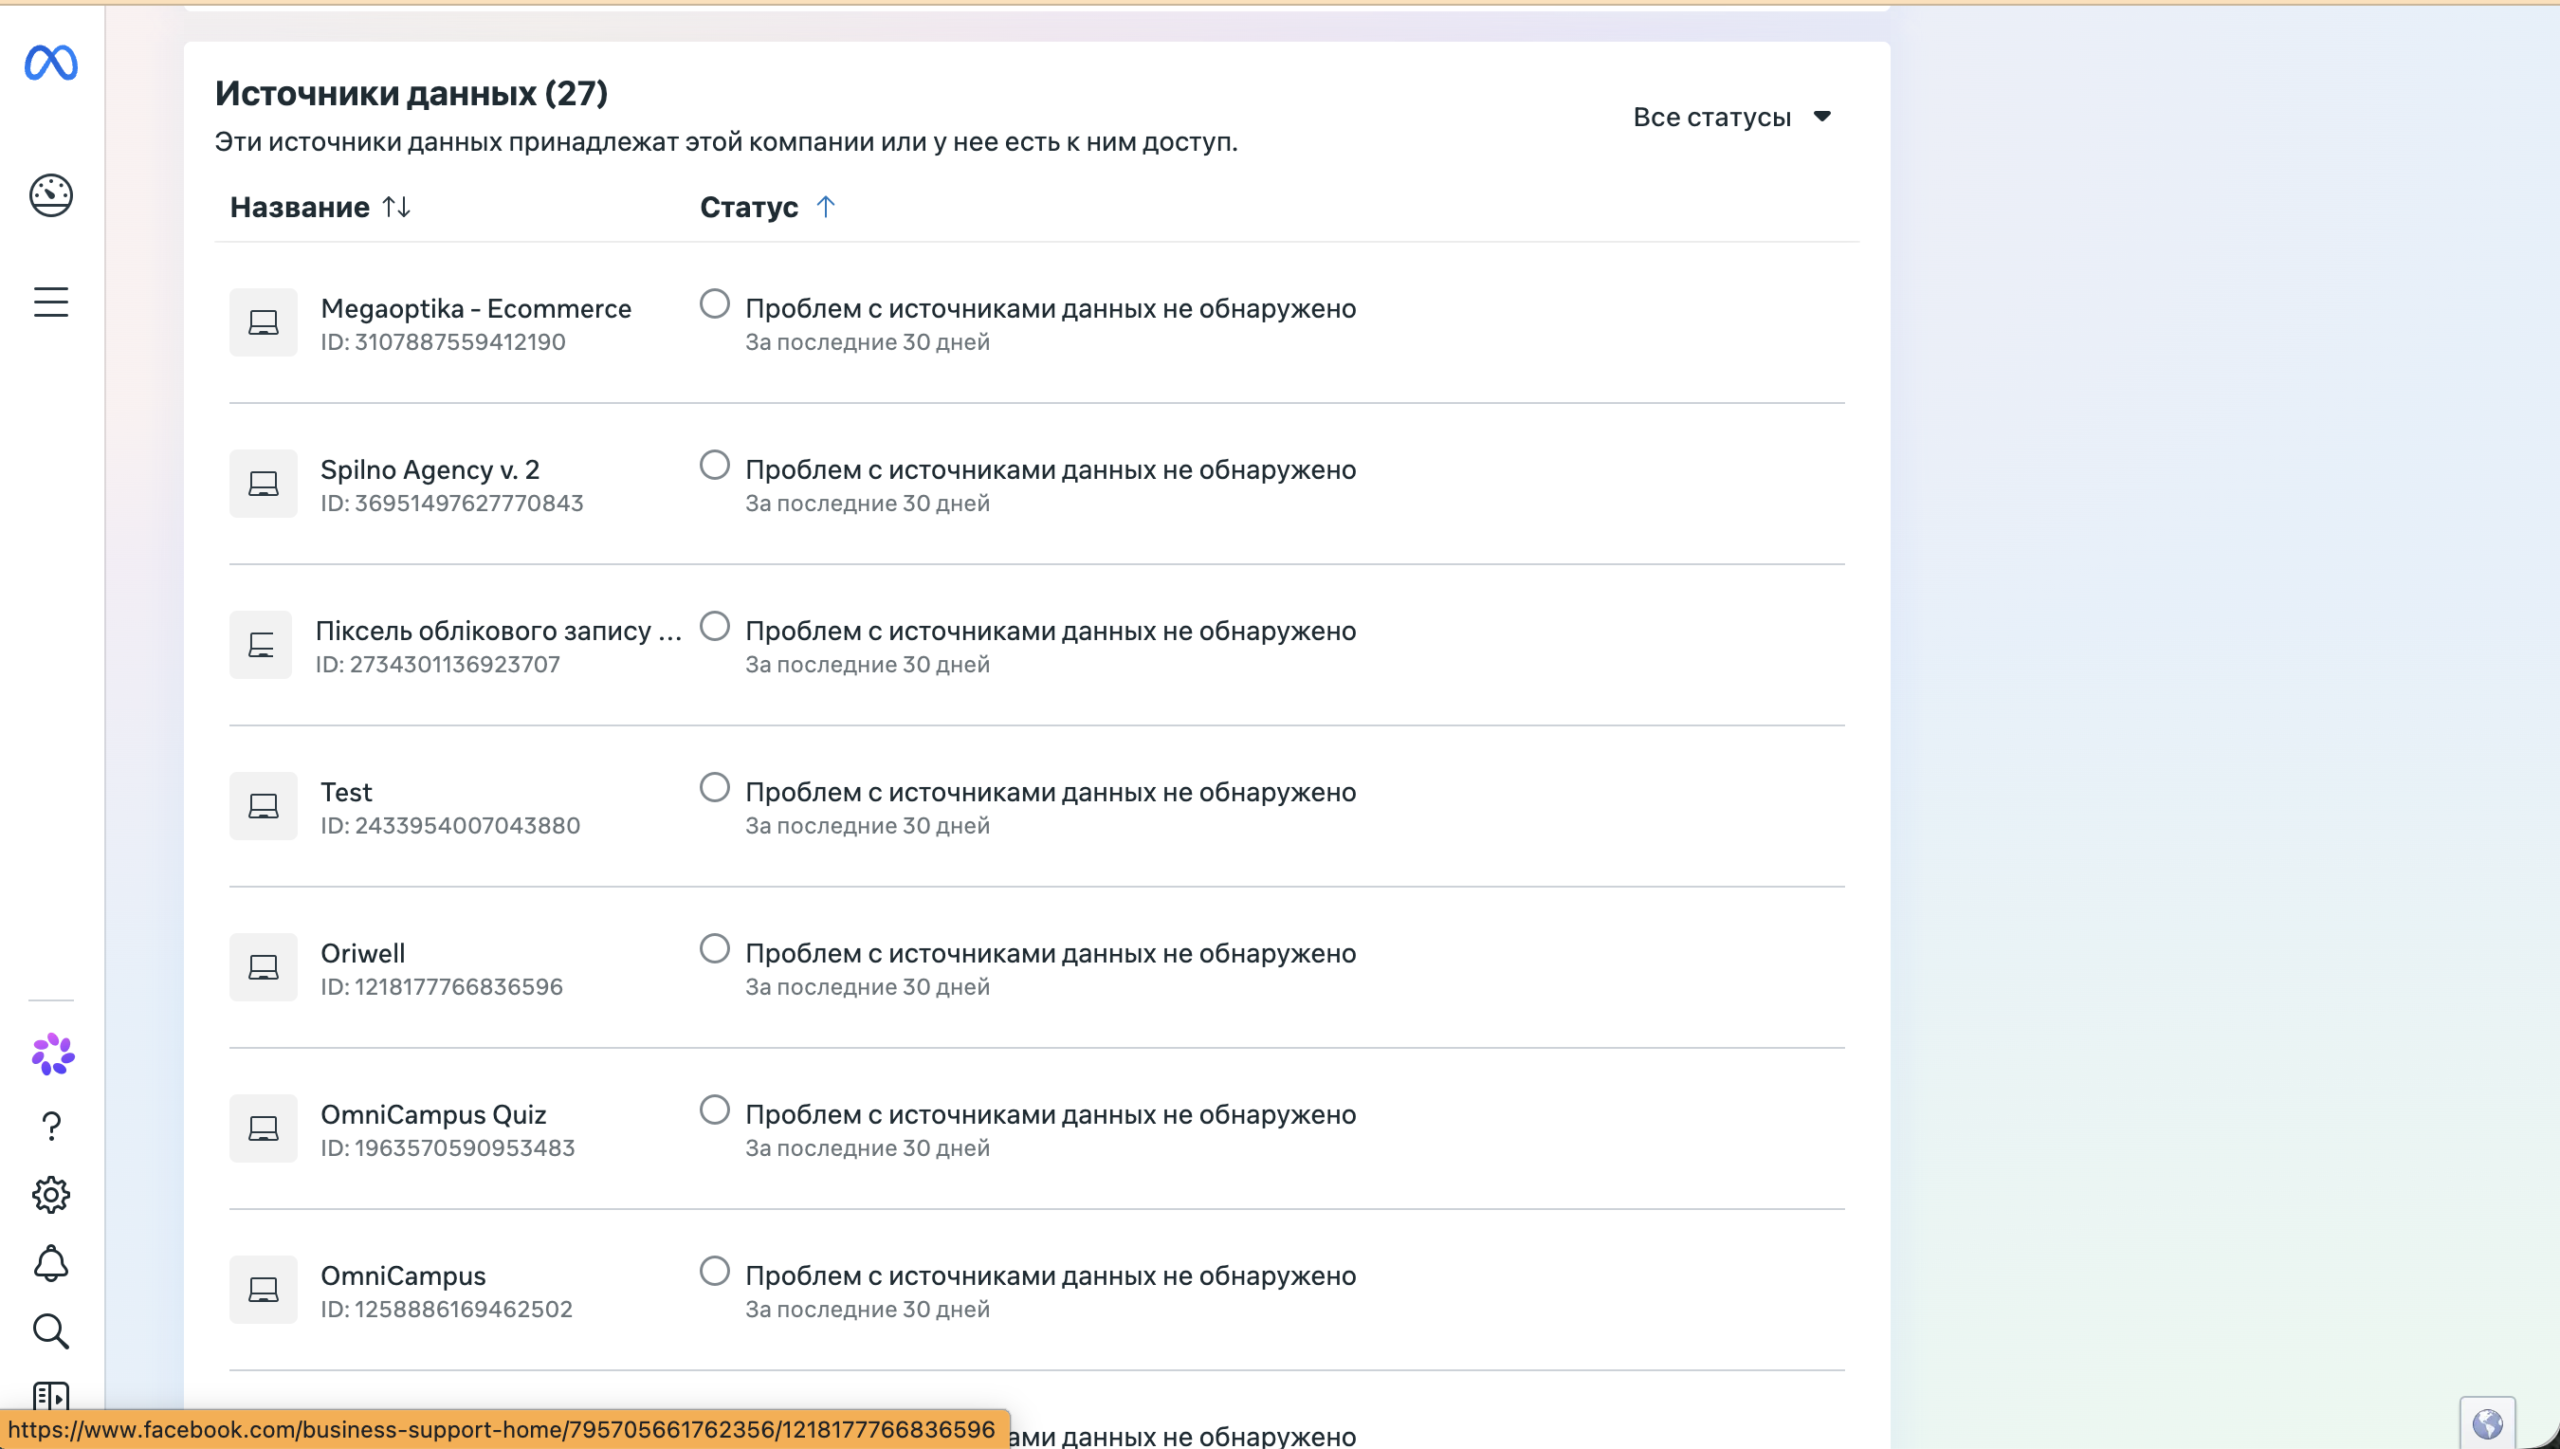Click the Статус column header
Viewport: 2560px width, 1449px height.
point(749,207)
